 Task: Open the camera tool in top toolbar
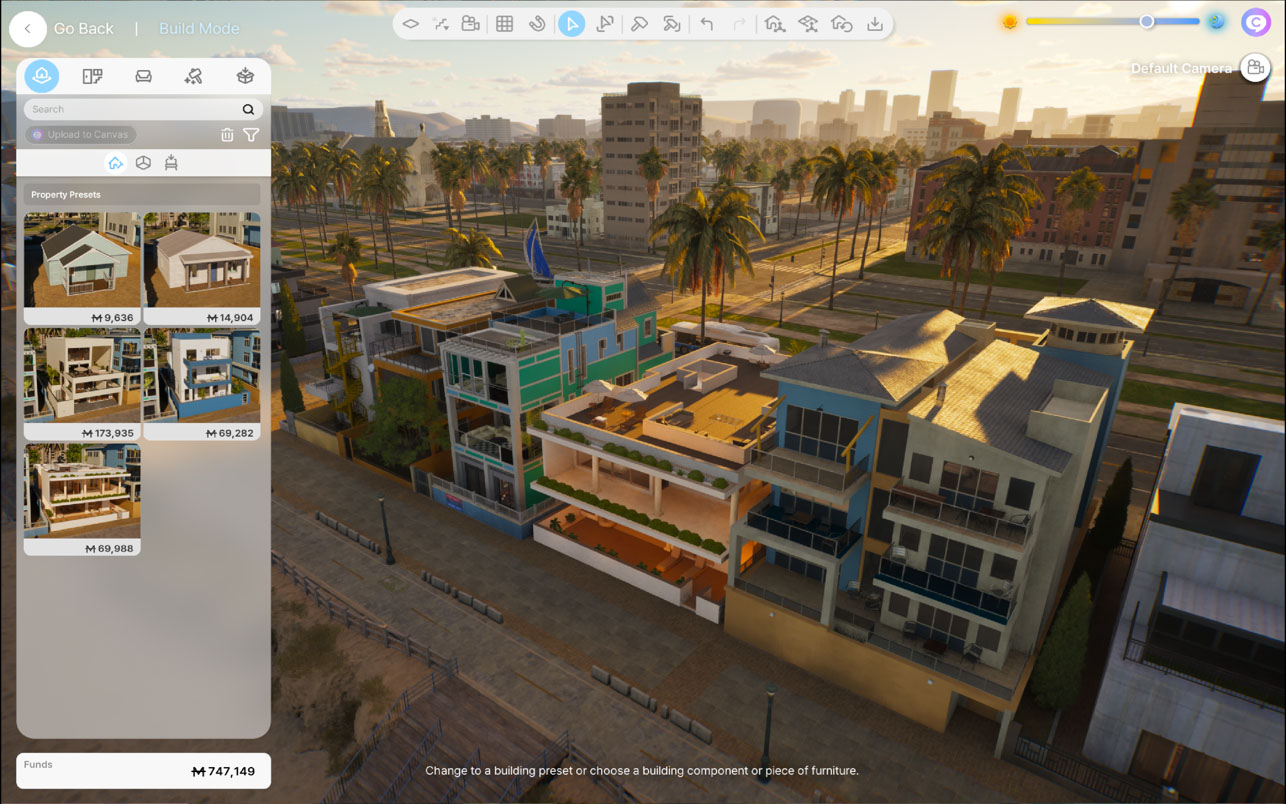tap(470, 24)
